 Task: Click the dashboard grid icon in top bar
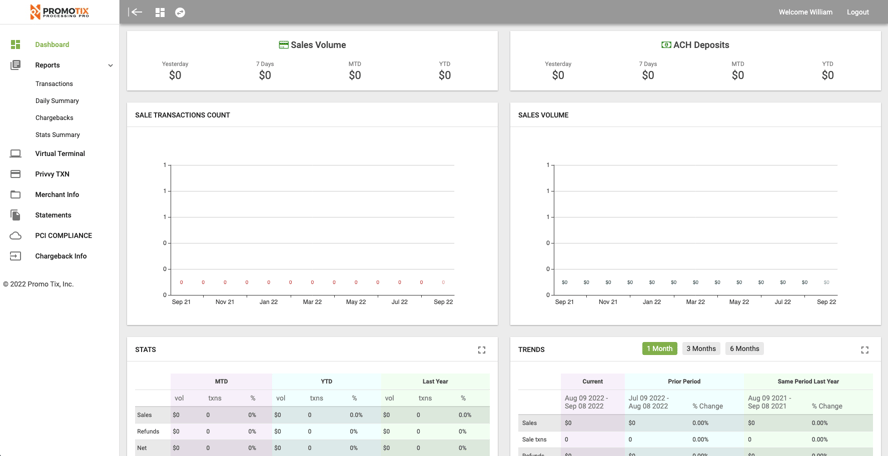[160, 12]
